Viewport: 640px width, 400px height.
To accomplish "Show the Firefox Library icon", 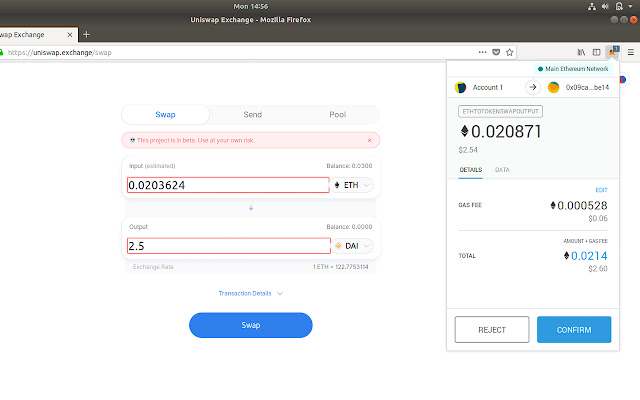I will (x=581, y=52).
